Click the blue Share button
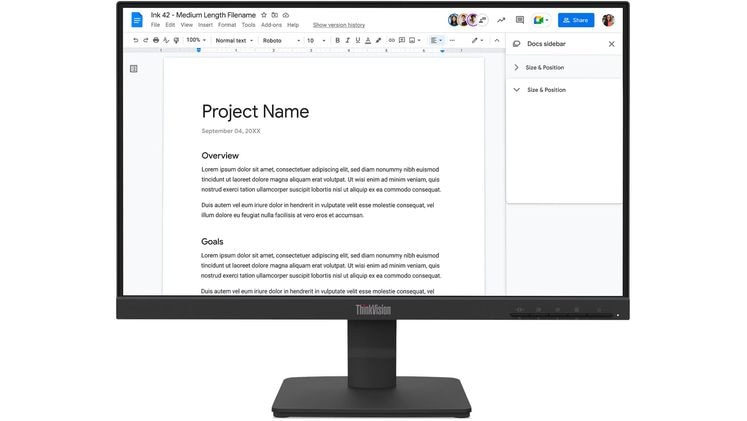Image resolution: width=747 pixels, height=421 pixels. pos(575,20)
